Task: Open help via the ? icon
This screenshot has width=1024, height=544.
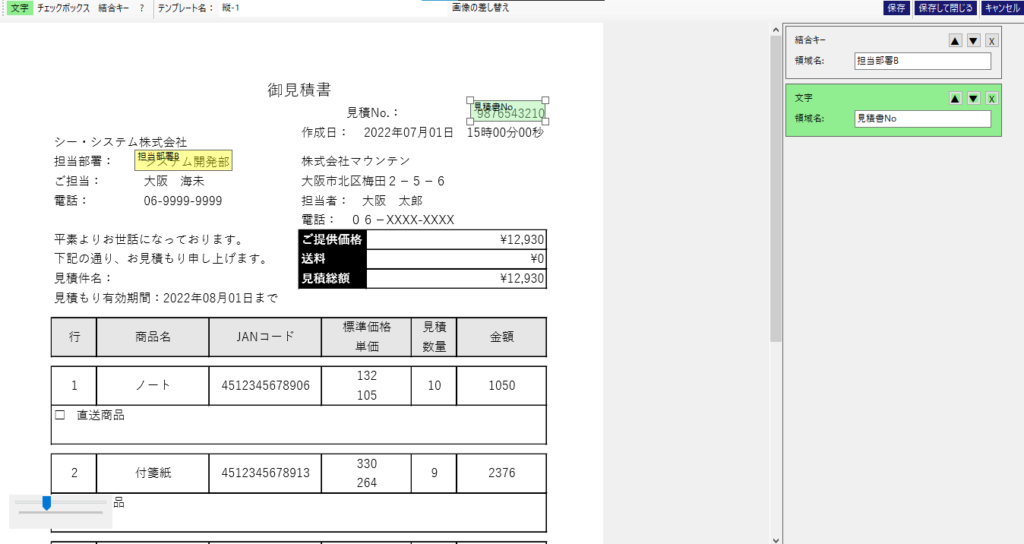Action: pos(142,8)
